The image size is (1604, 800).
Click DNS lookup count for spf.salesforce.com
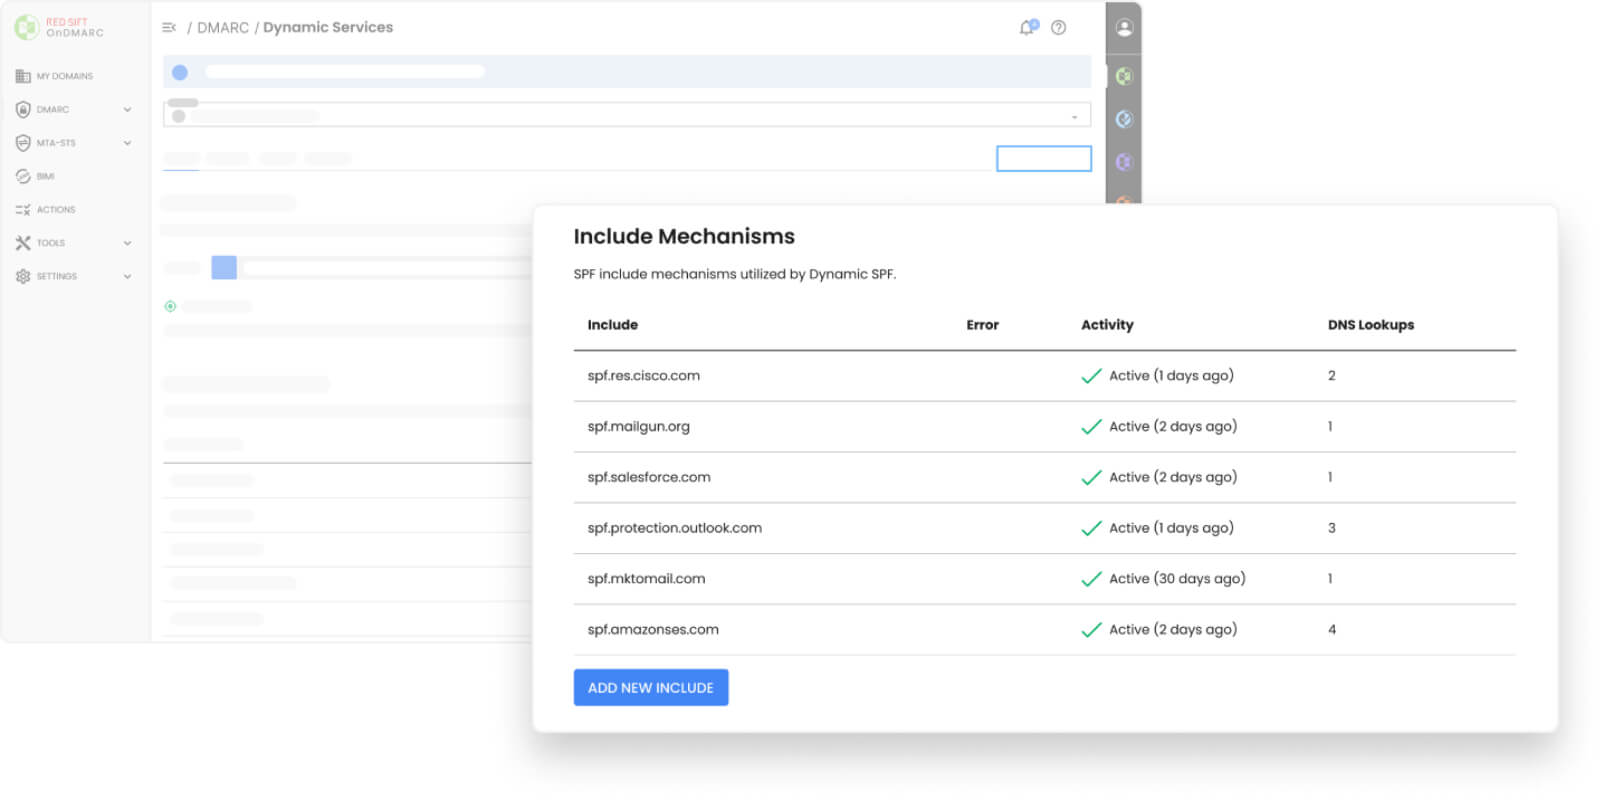(x=1330, y=478)
